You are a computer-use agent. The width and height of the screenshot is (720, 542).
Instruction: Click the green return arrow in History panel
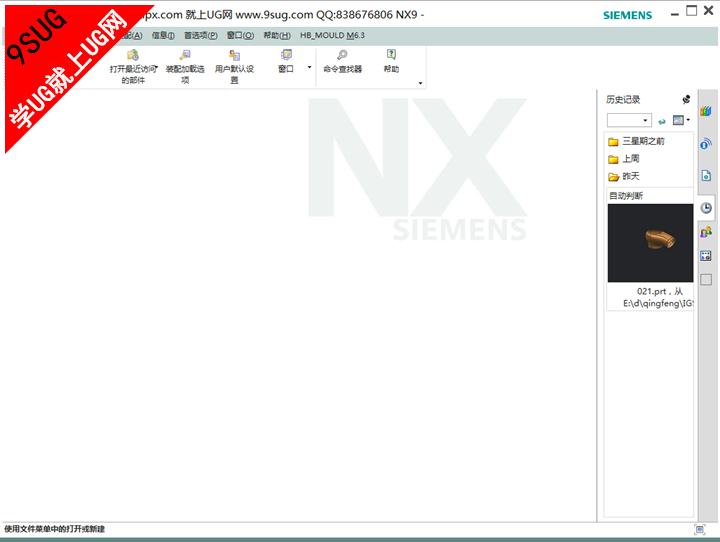(x=661, y=121)
